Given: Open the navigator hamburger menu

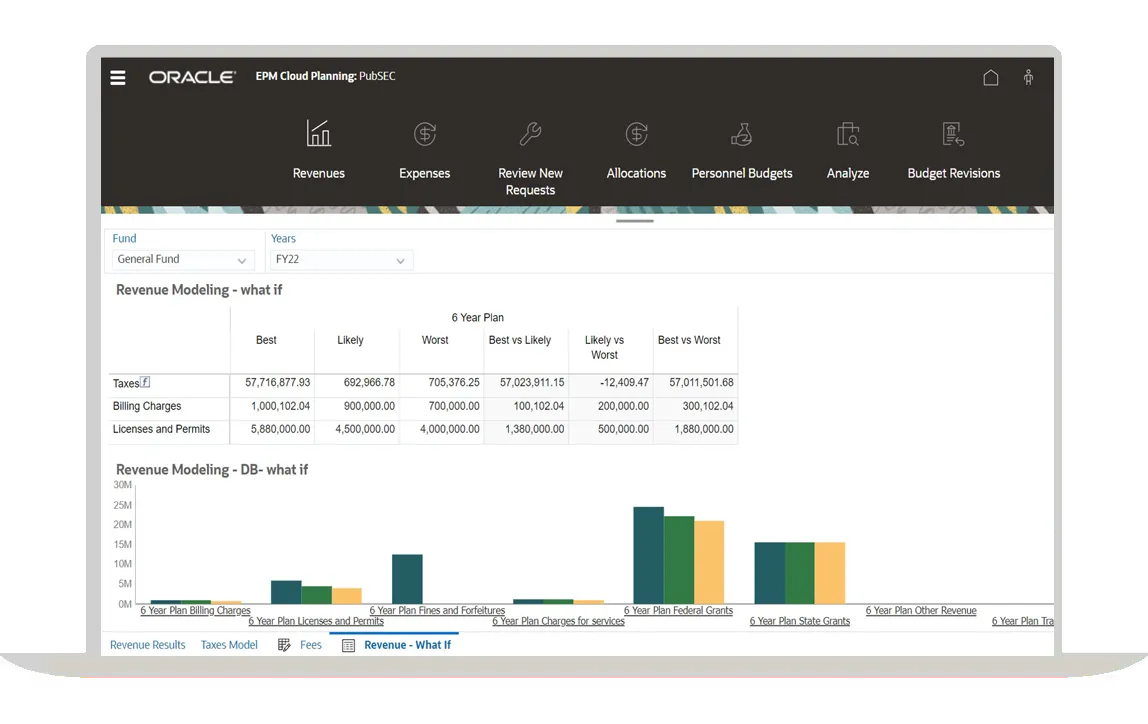Looking at the screenshot, I should tap(117, 76).
